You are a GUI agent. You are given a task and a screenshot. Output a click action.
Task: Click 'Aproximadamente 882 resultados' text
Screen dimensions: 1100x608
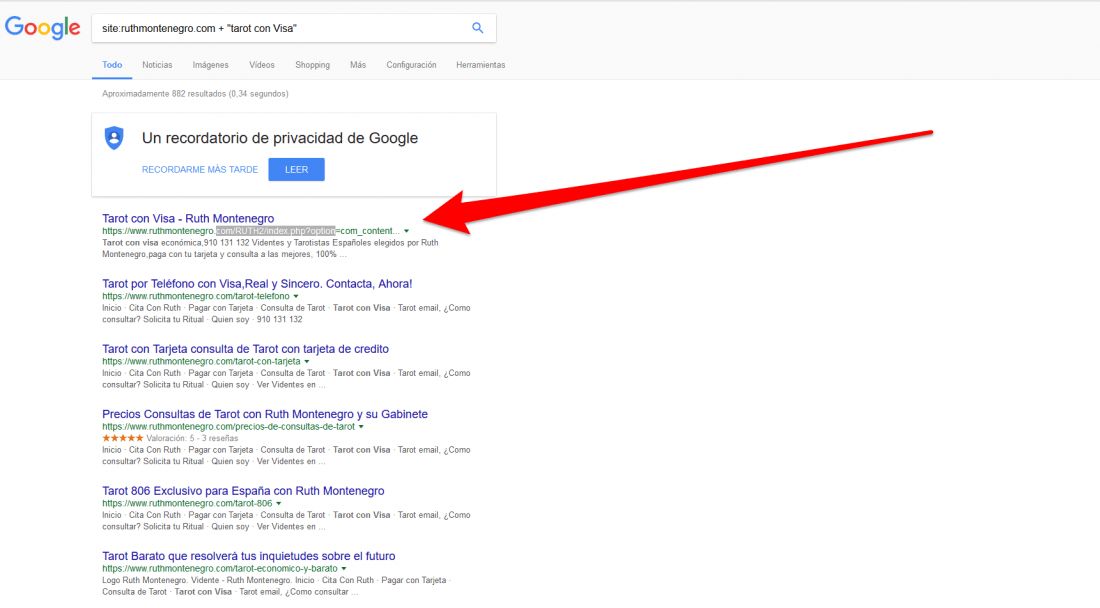point(195,93)
